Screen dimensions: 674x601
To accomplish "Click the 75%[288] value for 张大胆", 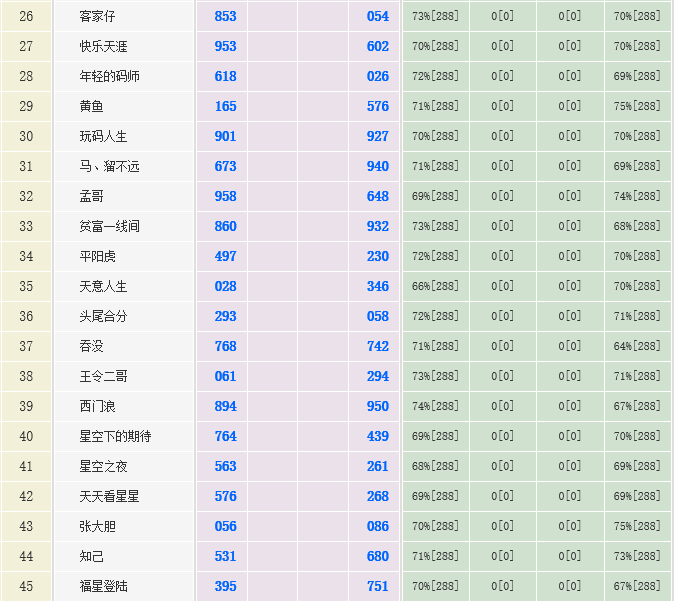I will (x=637, y=526).
